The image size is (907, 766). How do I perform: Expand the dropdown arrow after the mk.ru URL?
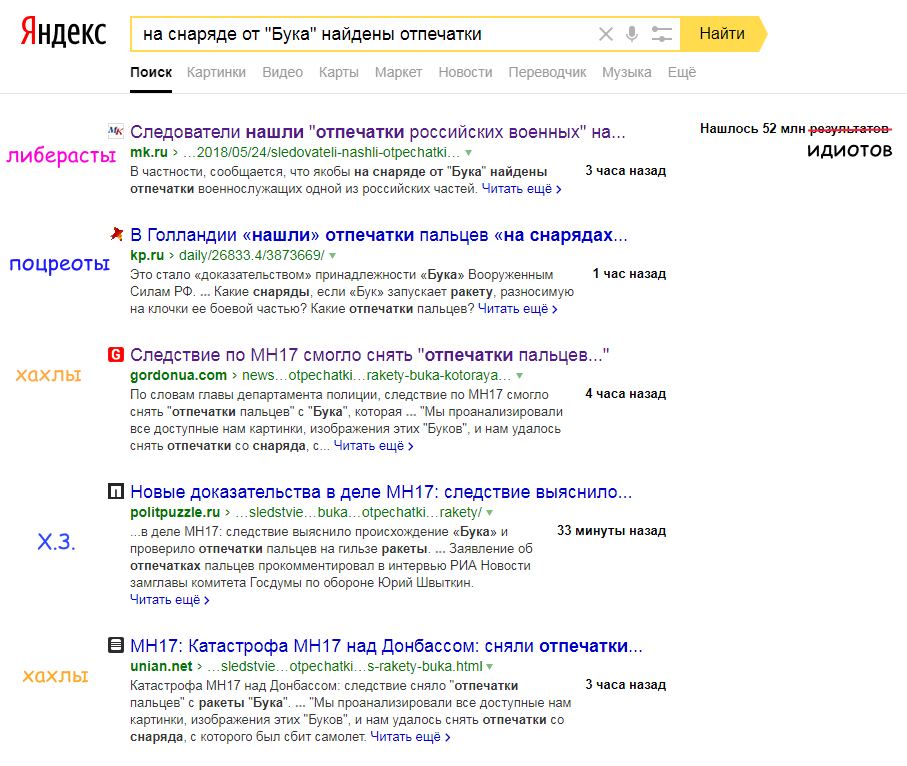coord(469,153)
